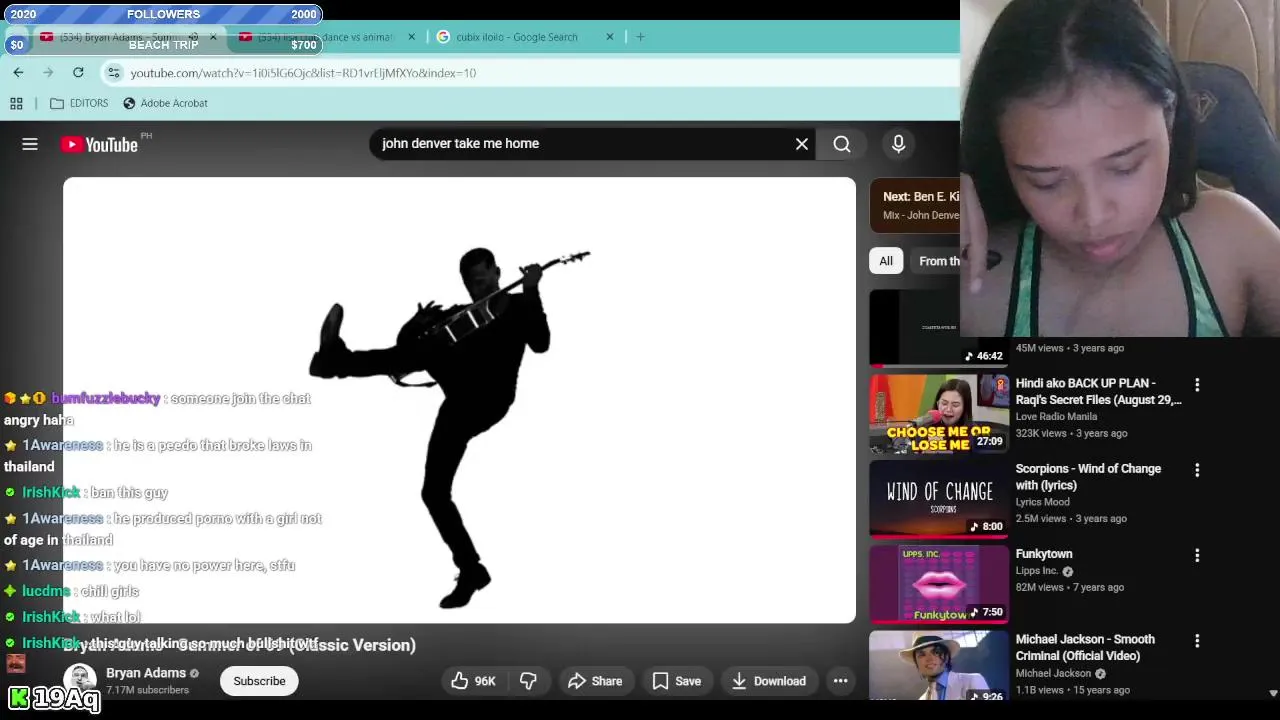Click lucdme username in chat overlay
Viewport: 1280px width, 720px height.
point(46,592)
